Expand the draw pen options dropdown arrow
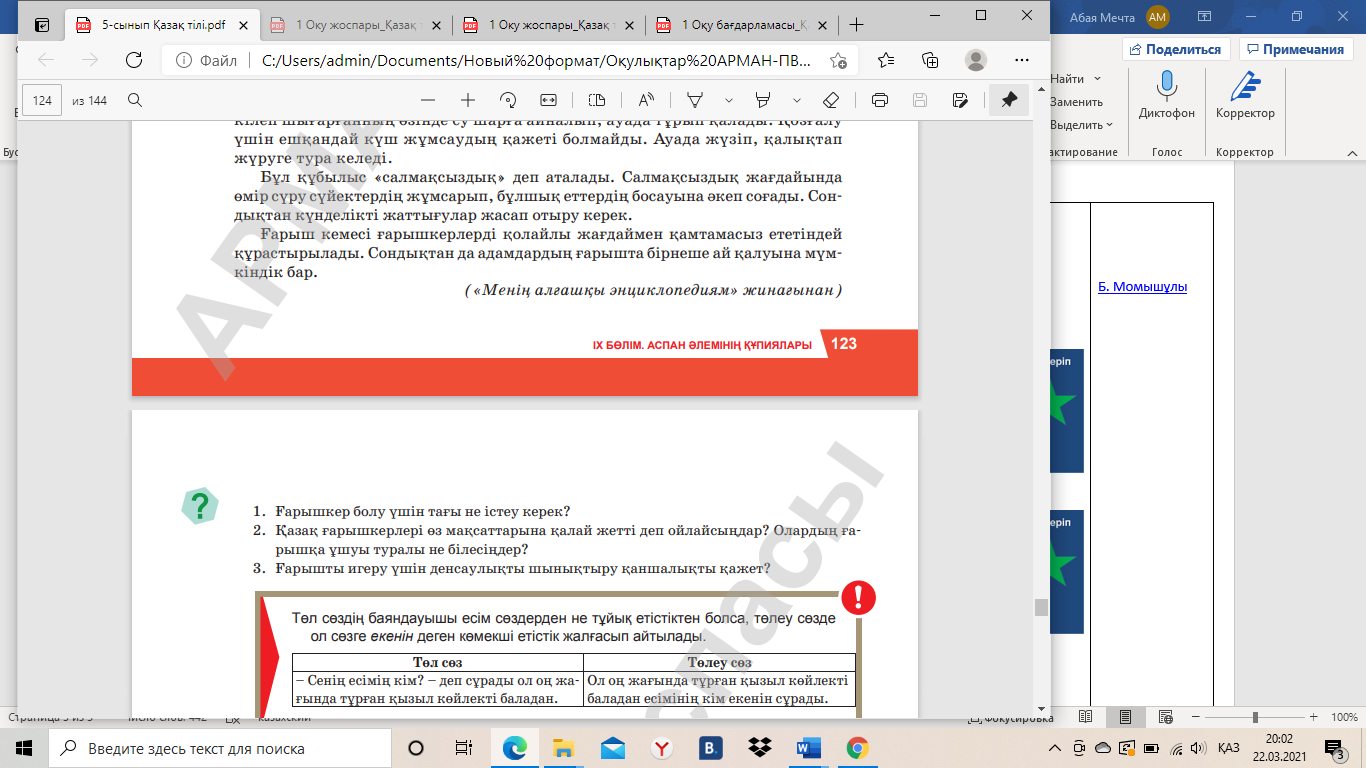 pos(729,100)
